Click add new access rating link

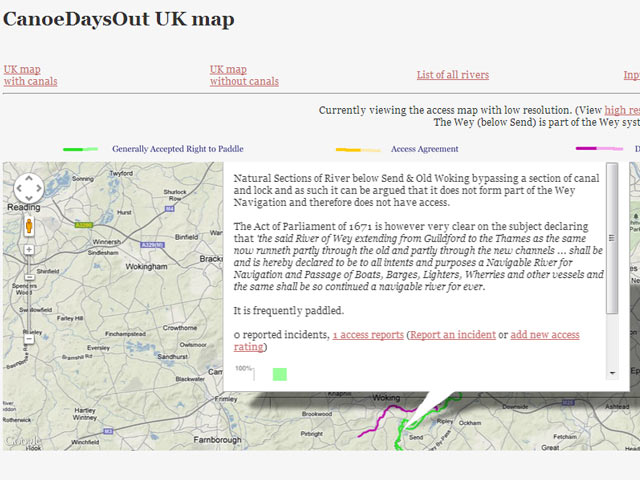[407, 340]
